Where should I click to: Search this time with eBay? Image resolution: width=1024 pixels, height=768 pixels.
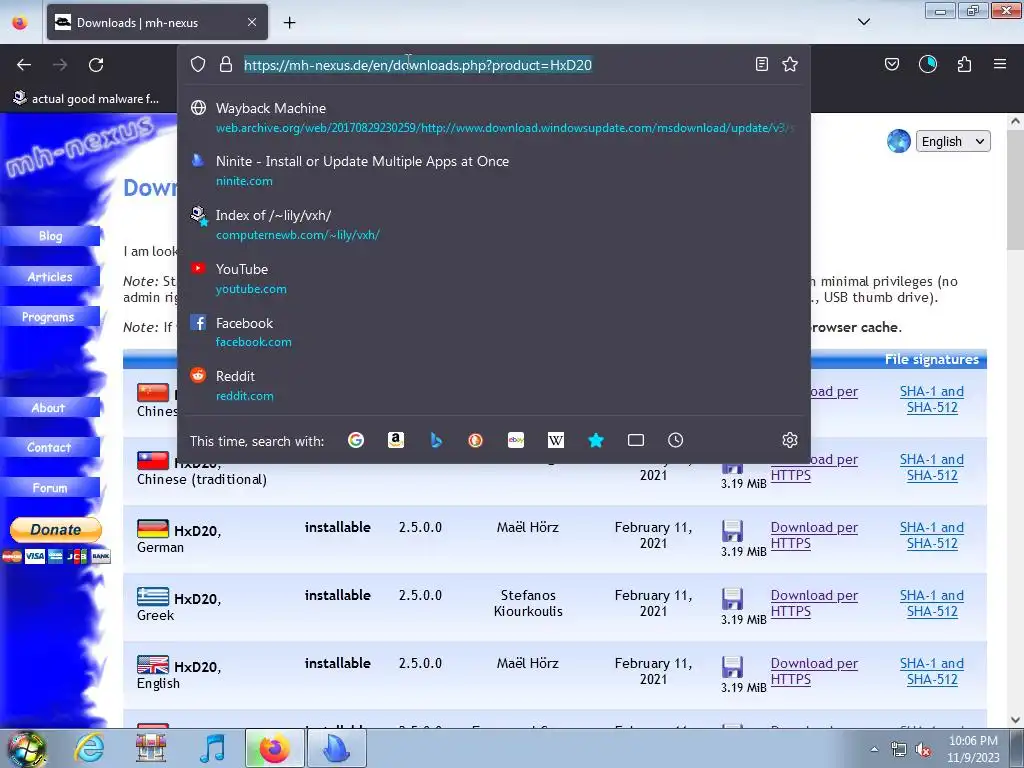click(x=516, y=440)
